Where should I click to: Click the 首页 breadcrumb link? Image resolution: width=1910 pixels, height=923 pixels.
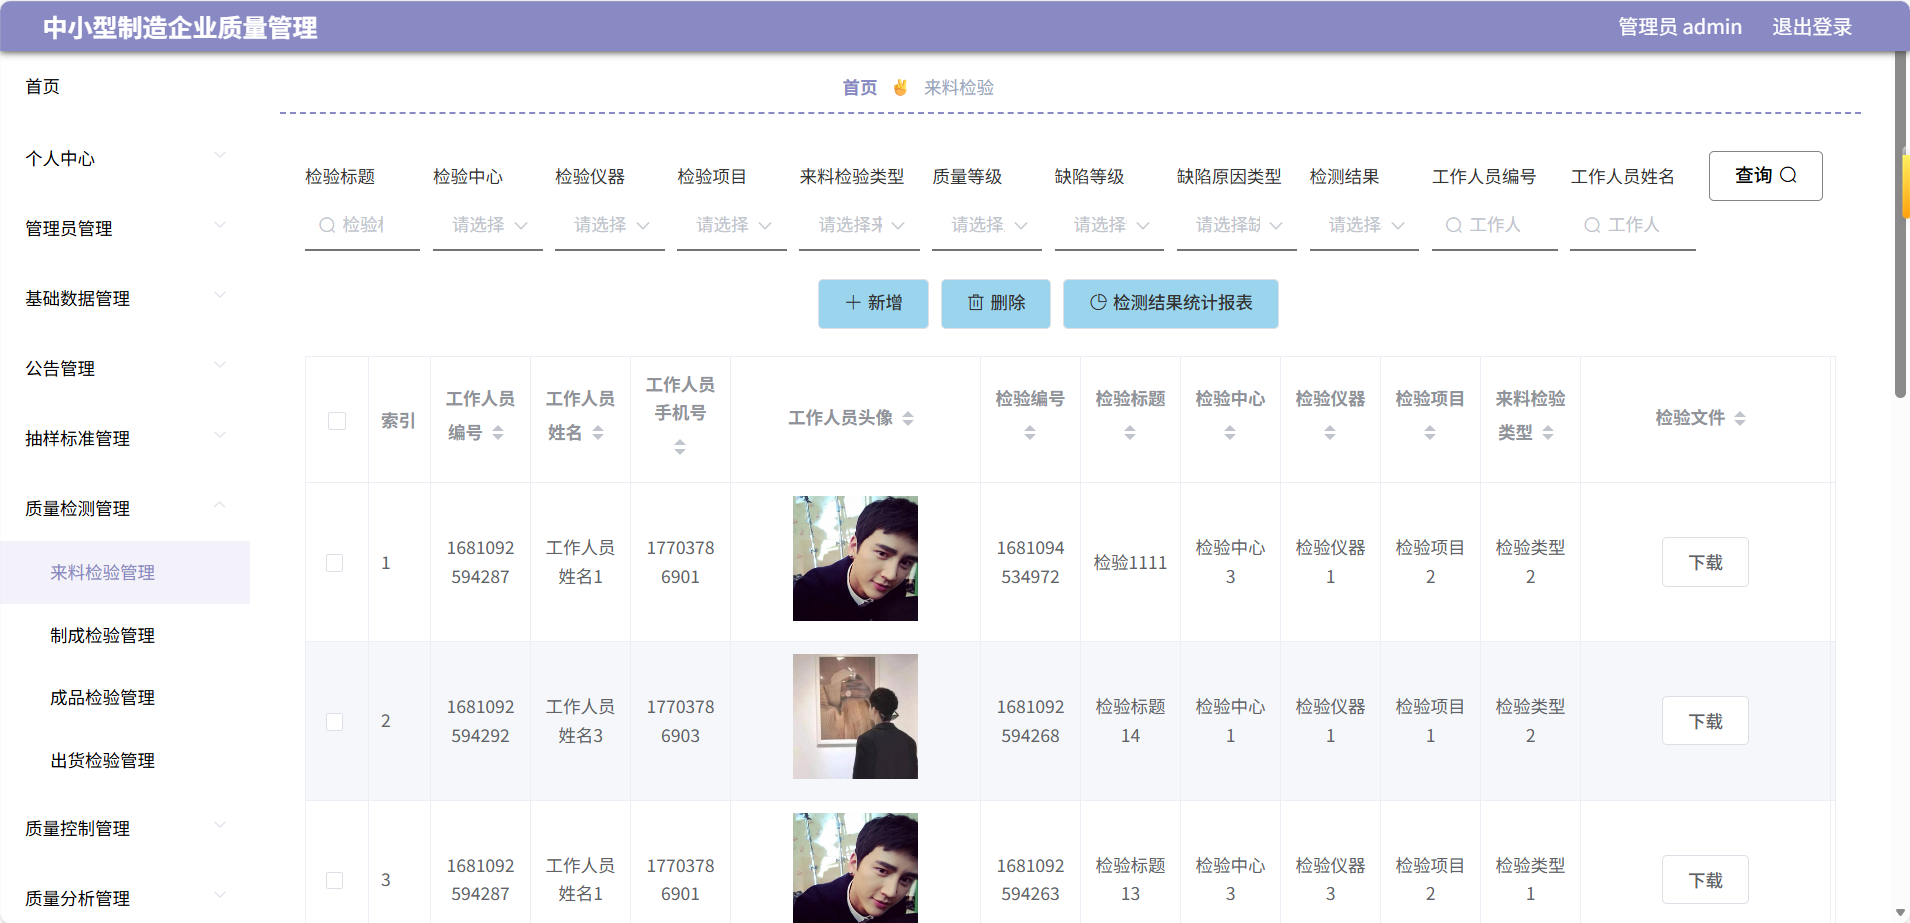(860, 87)
